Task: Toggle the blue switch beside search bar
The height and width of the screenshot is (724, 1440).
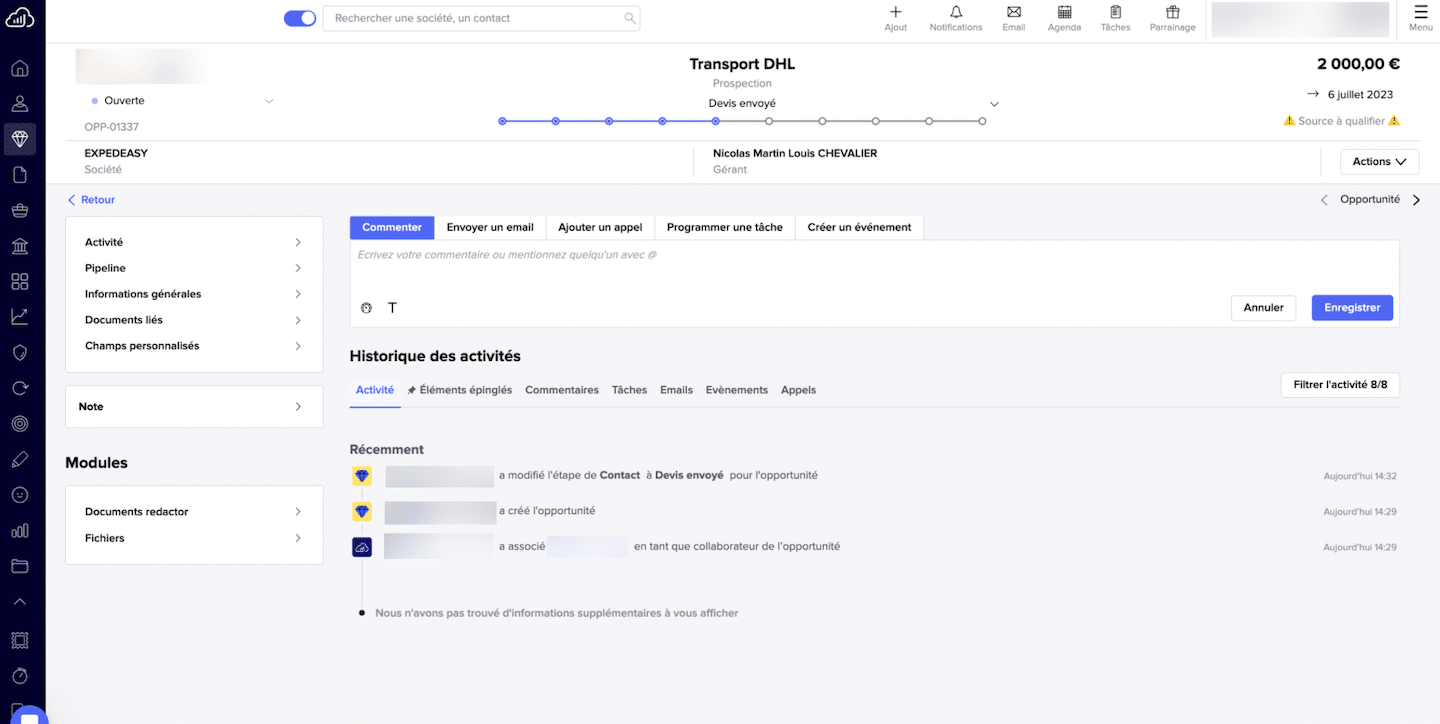Action: click(300, 18)
